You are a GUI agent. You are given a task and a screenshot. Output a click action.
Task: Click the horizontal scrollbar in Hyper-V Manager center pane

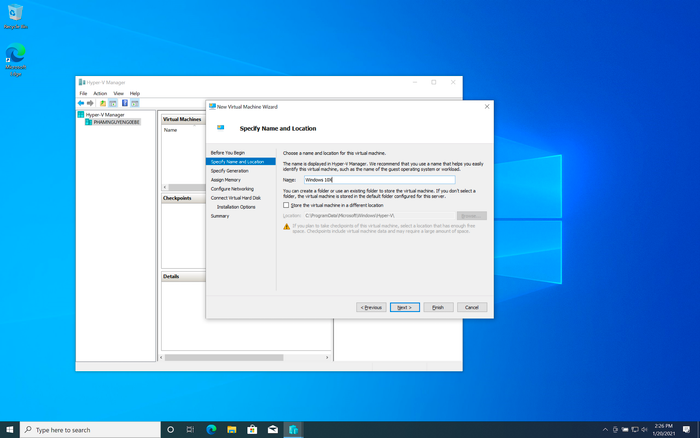(x=224, y=358)
